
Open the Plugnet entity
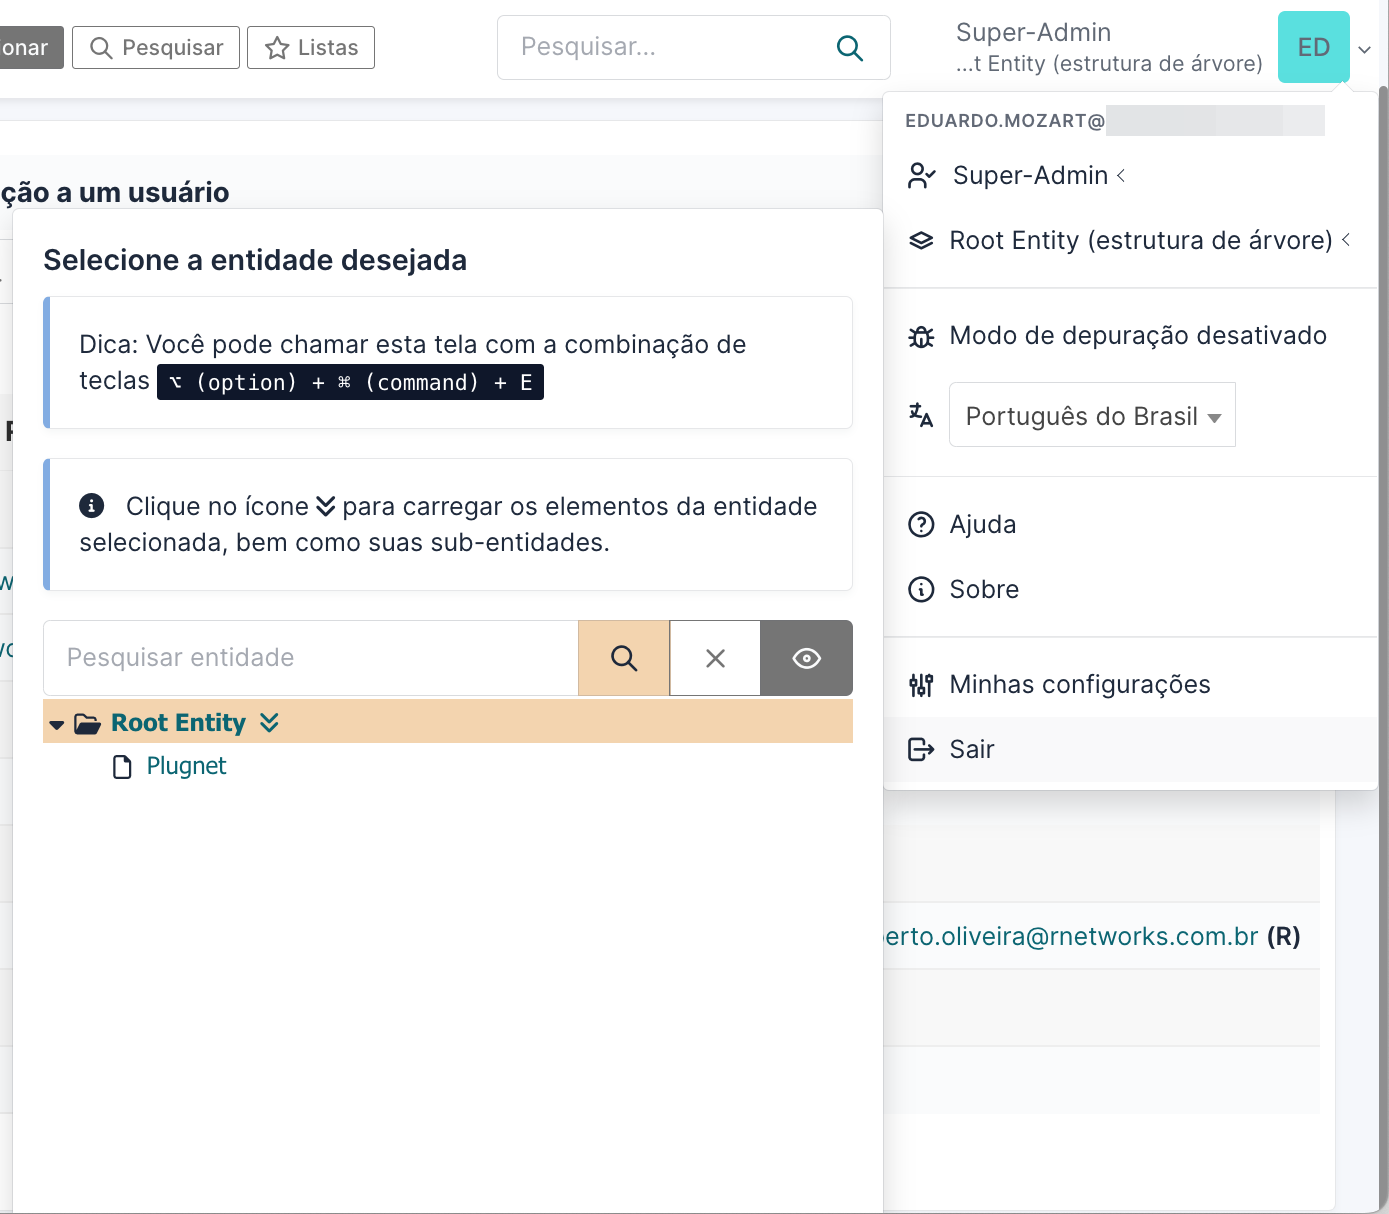point(186,766)
